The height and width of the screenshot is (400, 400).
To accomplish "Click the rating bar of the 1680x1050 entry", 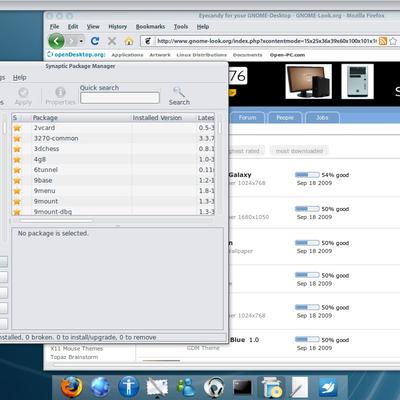I will point(307,209).
